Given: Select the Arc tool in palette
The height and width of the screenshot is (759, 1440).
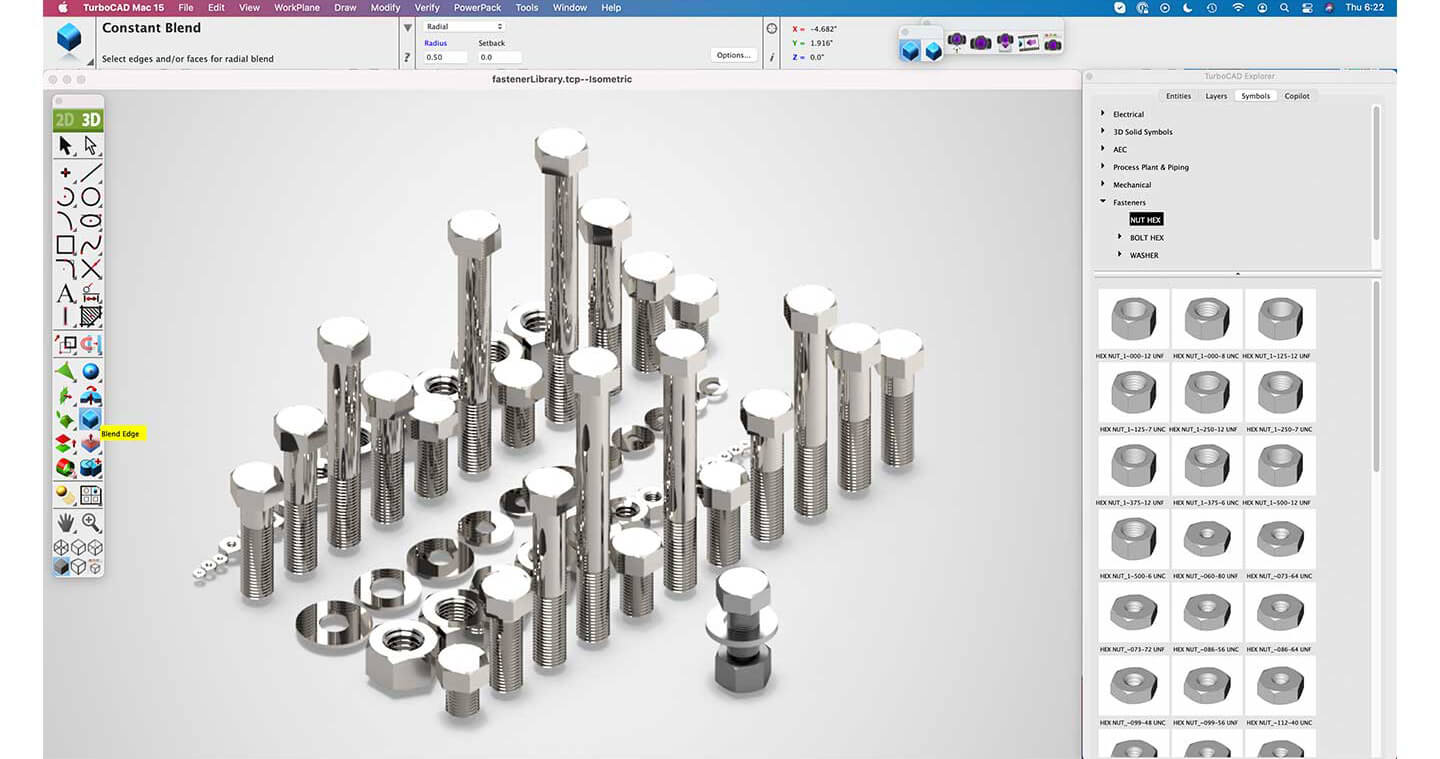Looking at the screenshot, I should (x=66, y=197).
